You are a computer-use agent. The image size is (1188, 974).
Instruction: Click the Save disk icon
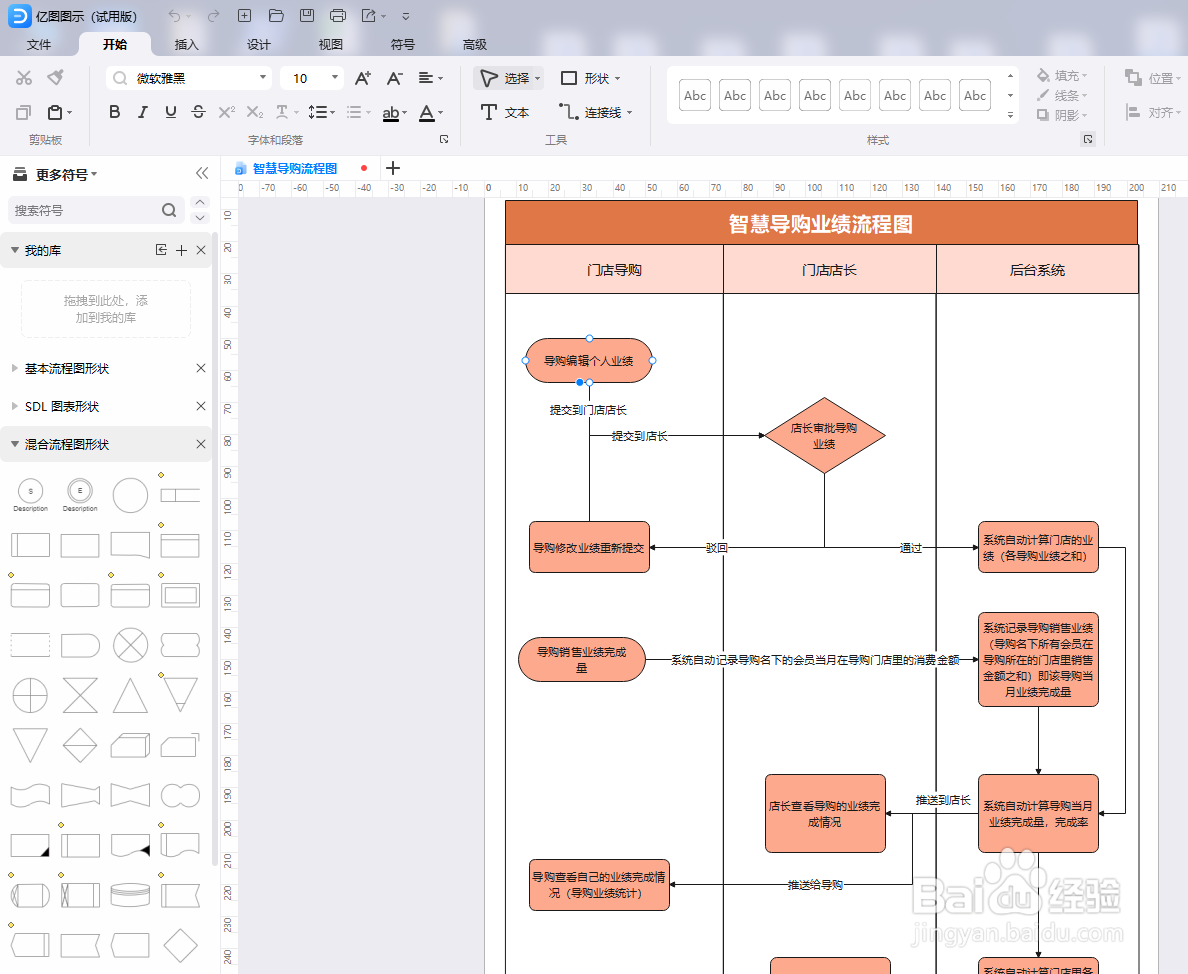coord(306,16)
